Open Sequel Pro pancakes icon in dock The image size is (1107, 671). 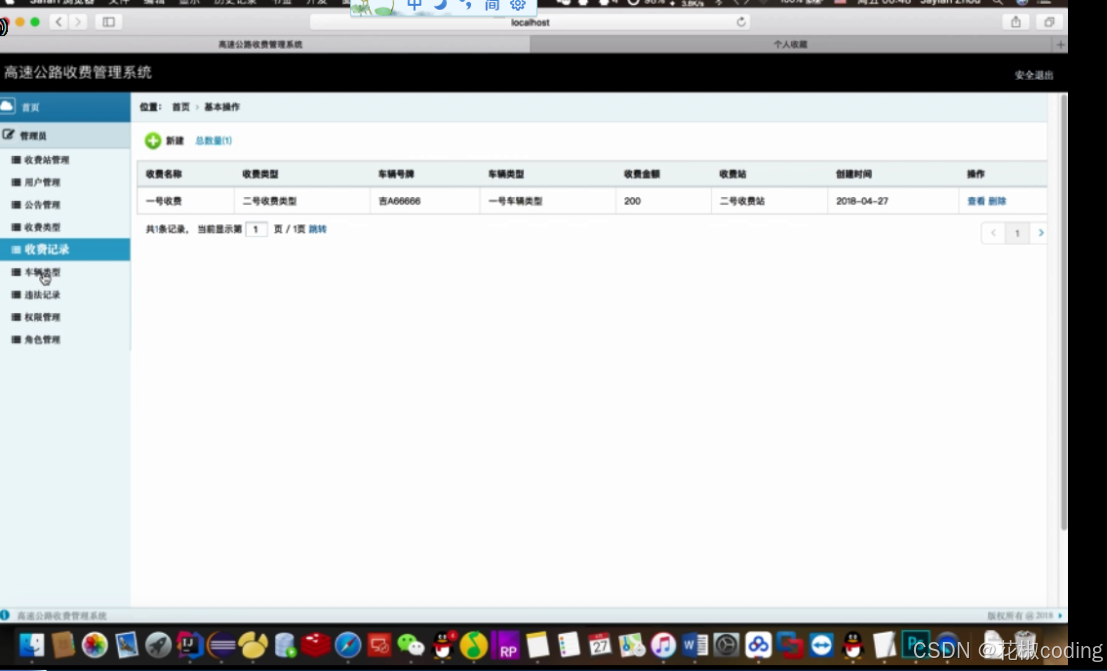(253, 645)
